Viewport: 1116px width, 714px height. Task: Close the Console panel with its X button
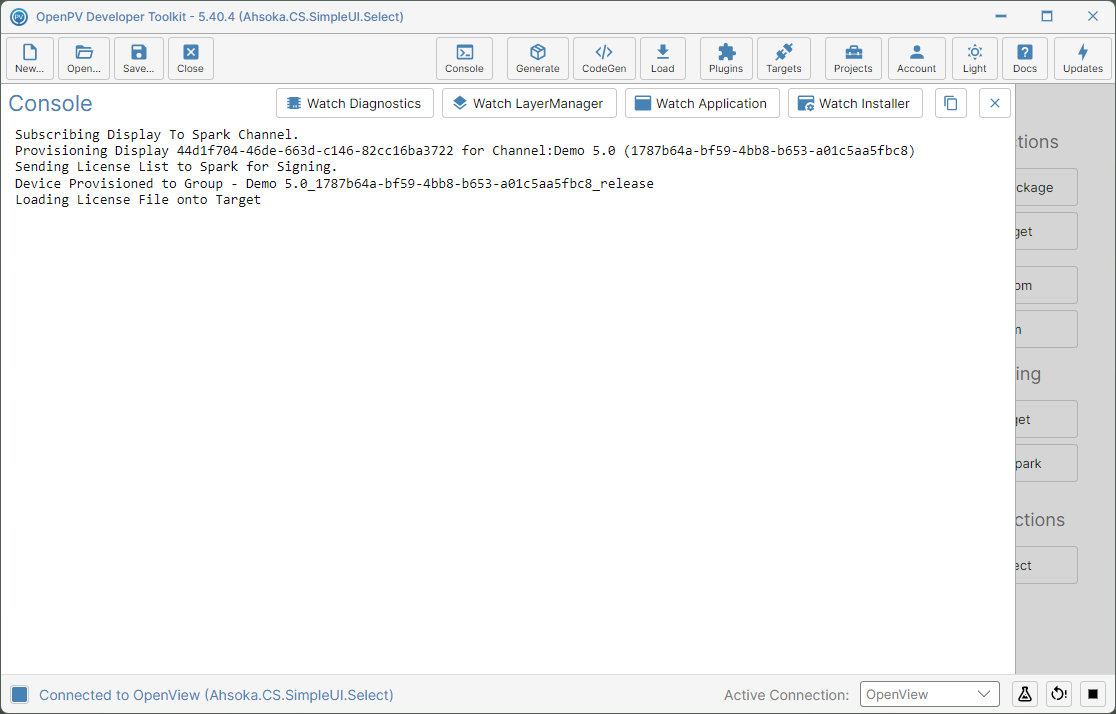[x=995, y=103]
